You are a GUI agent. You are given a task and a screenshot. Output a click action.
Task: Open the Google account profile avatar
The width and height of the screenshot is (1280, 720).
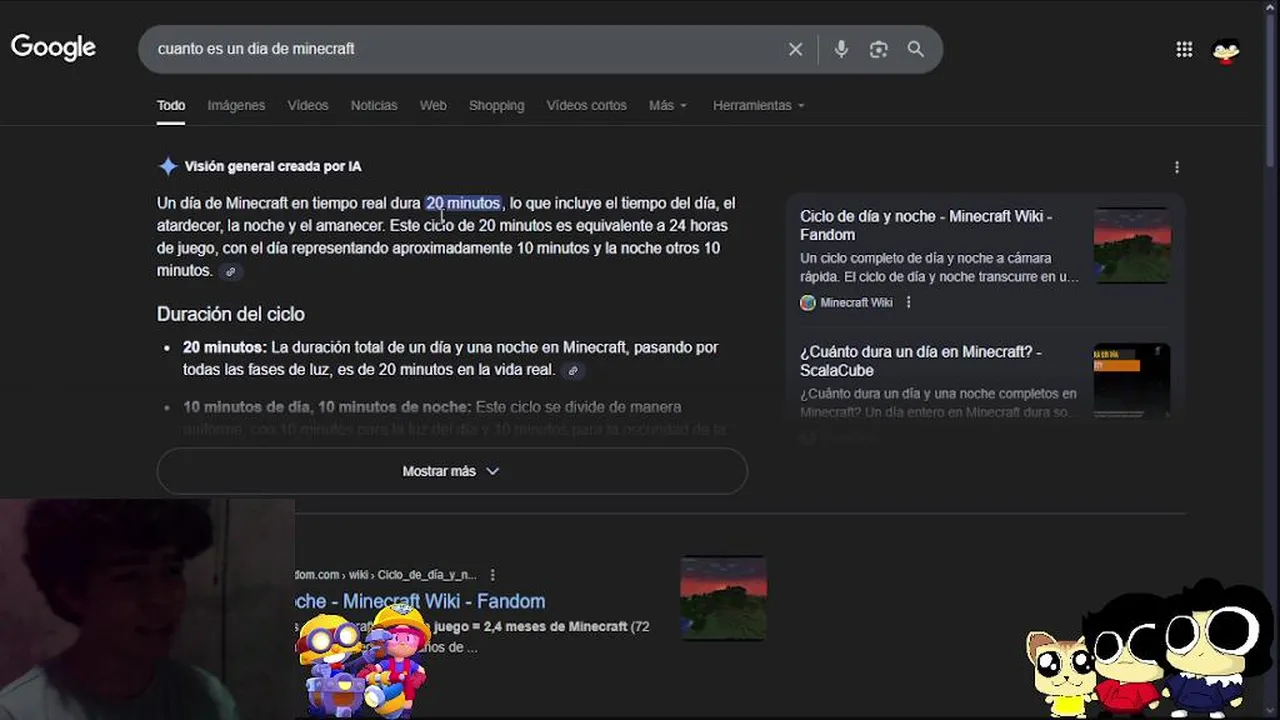coord(1226,50)
